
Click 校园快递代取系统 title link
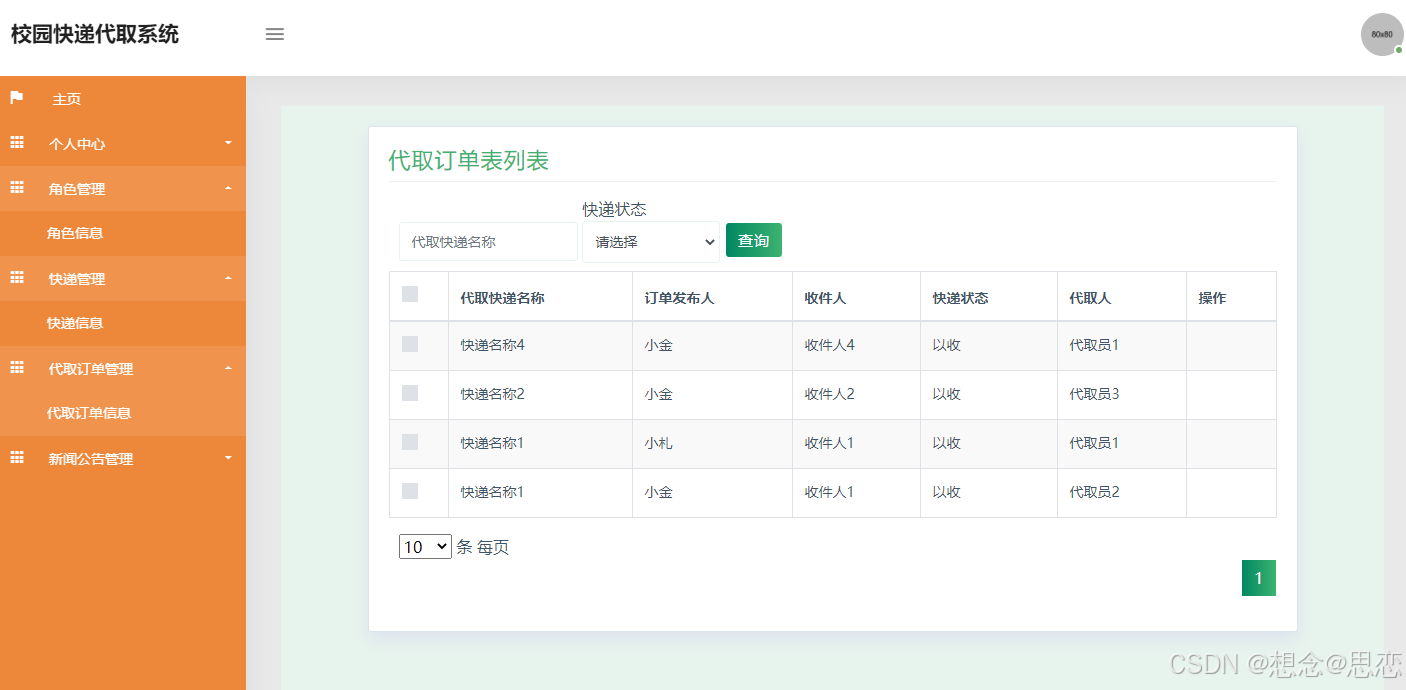point(95,34)
